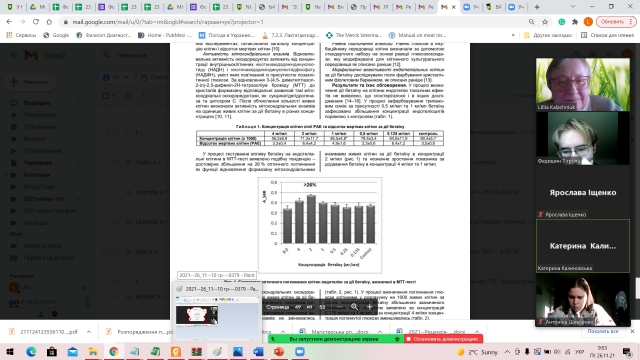Click the magnifier fit-zoom icon in PDF toolbar
Image resolution: width=640 pixels, height=360 pixels.
(x=354, y=307)
